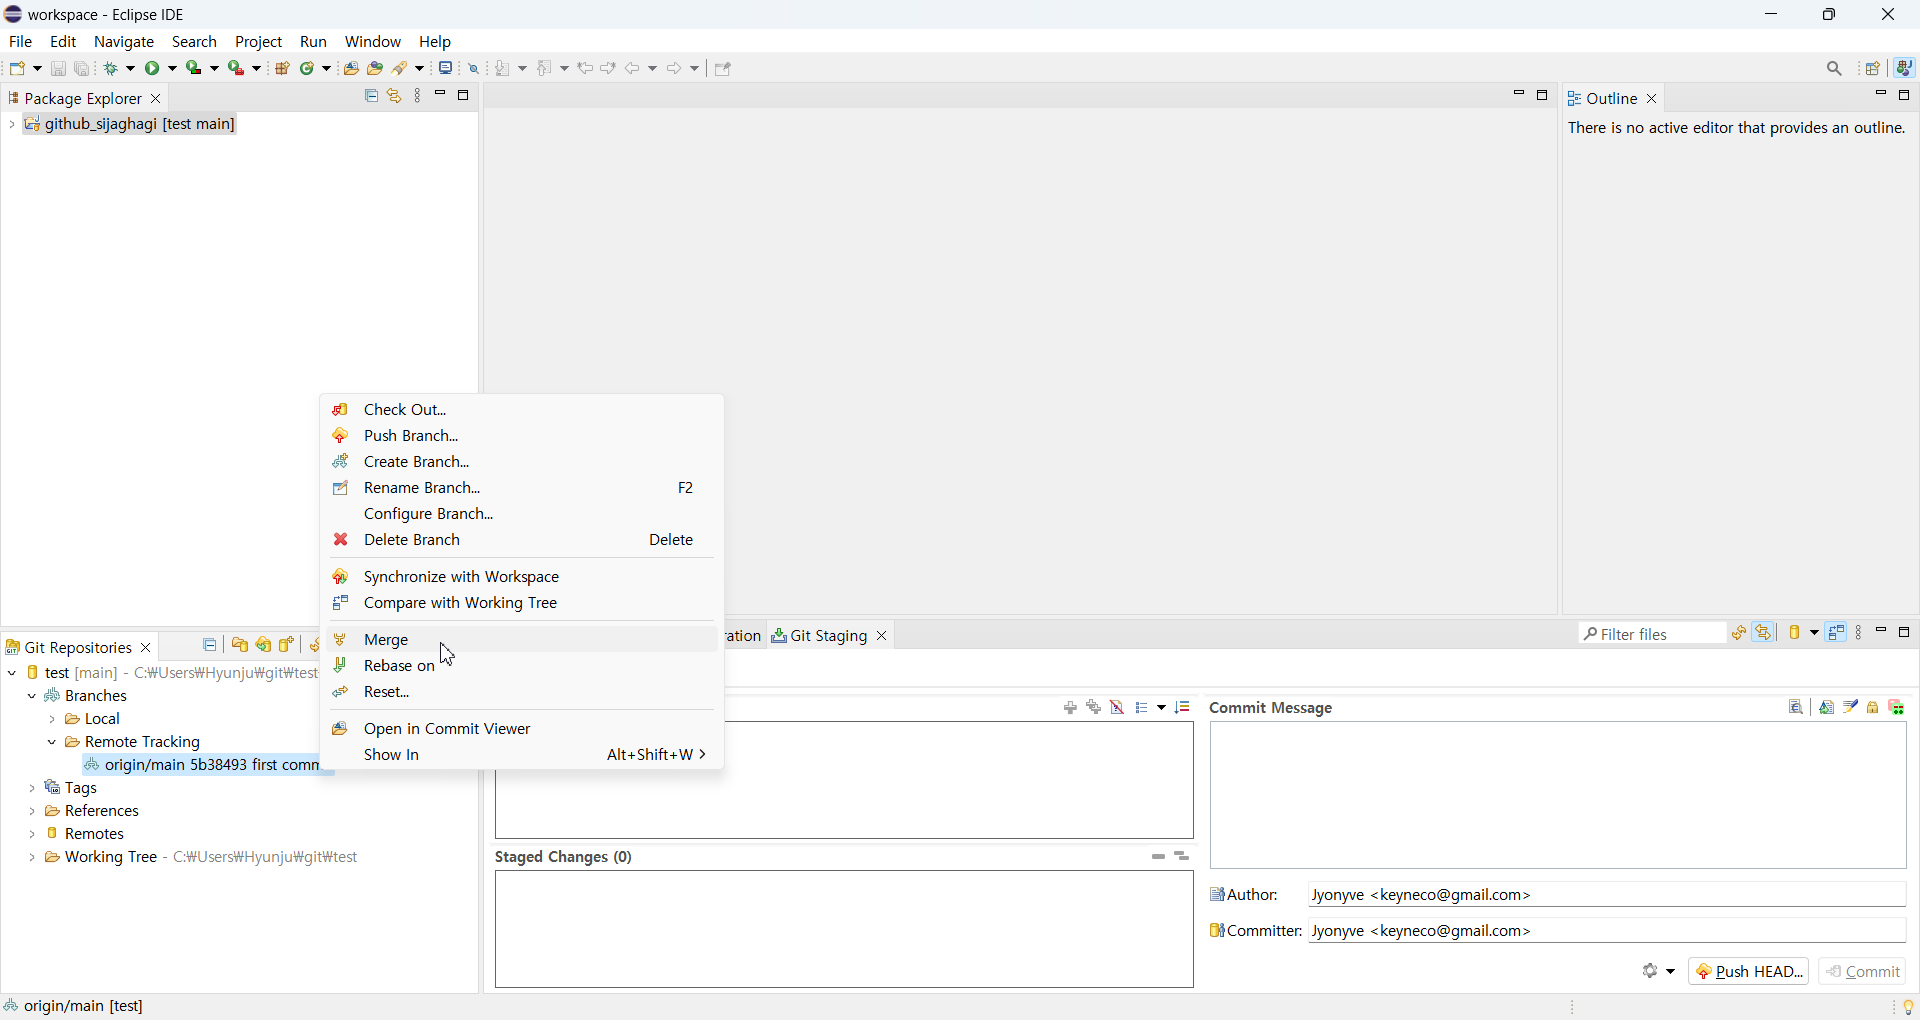This screenshot has height=1020, width=1920.
Task: Open unstaged presentation dropdown arrow
Action: 1161,708
